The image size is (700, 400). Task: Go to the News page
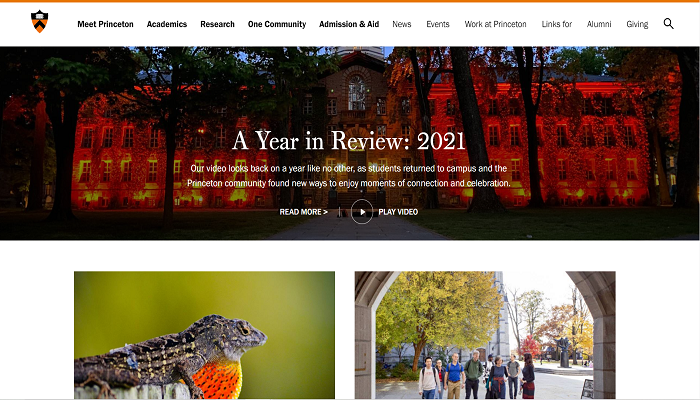coord(402,24)
